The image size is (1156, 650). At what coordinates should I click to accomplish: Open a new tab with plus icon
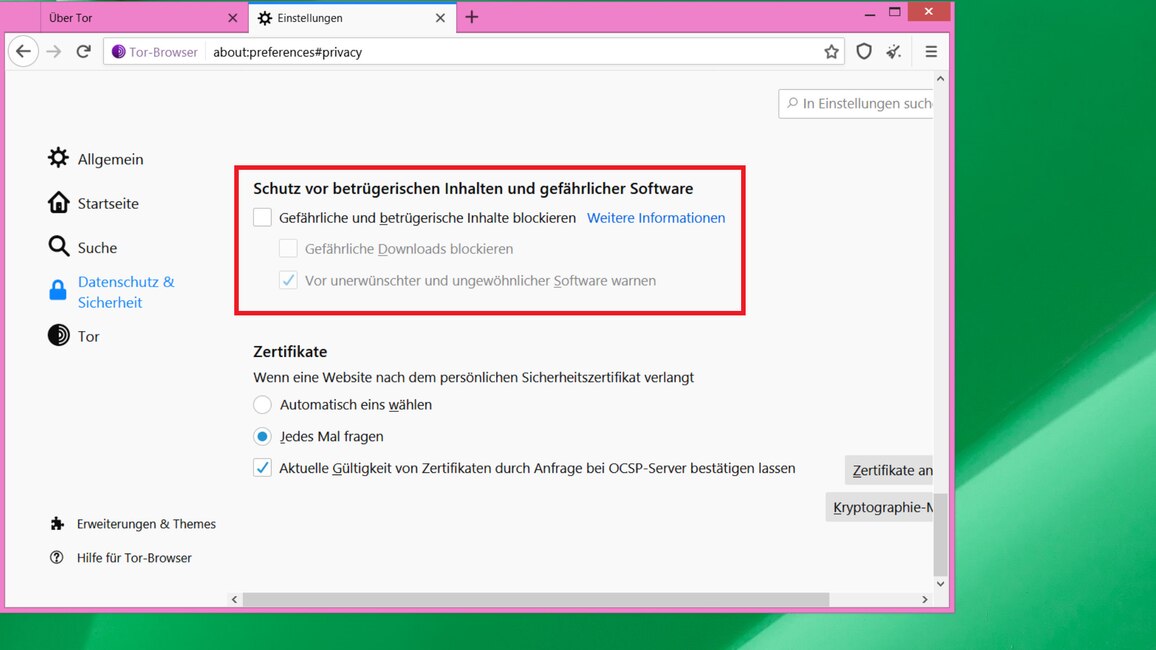[x=472, y=18]
